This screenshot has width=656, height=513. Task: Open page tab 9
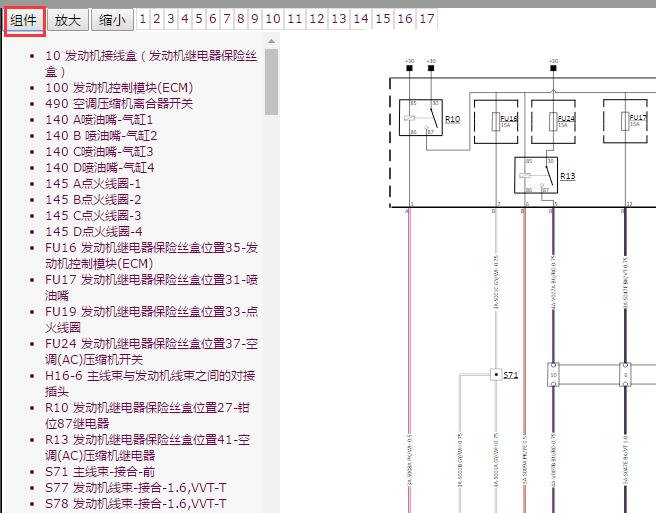[x=254, y=19]
